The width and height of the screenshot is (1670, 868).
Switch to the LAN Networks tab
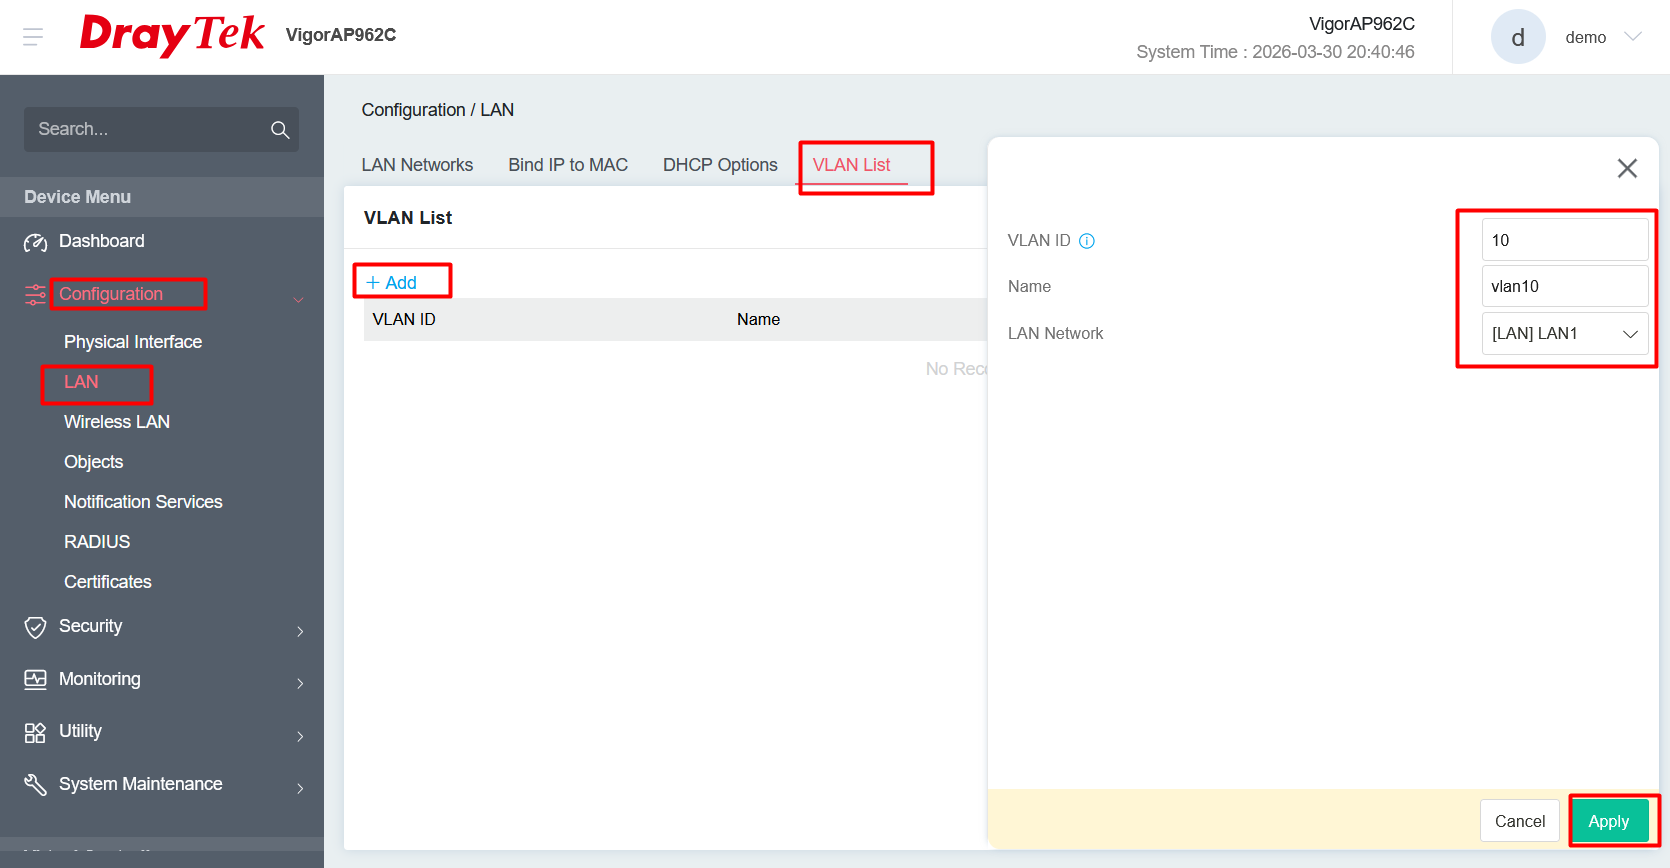417,165
